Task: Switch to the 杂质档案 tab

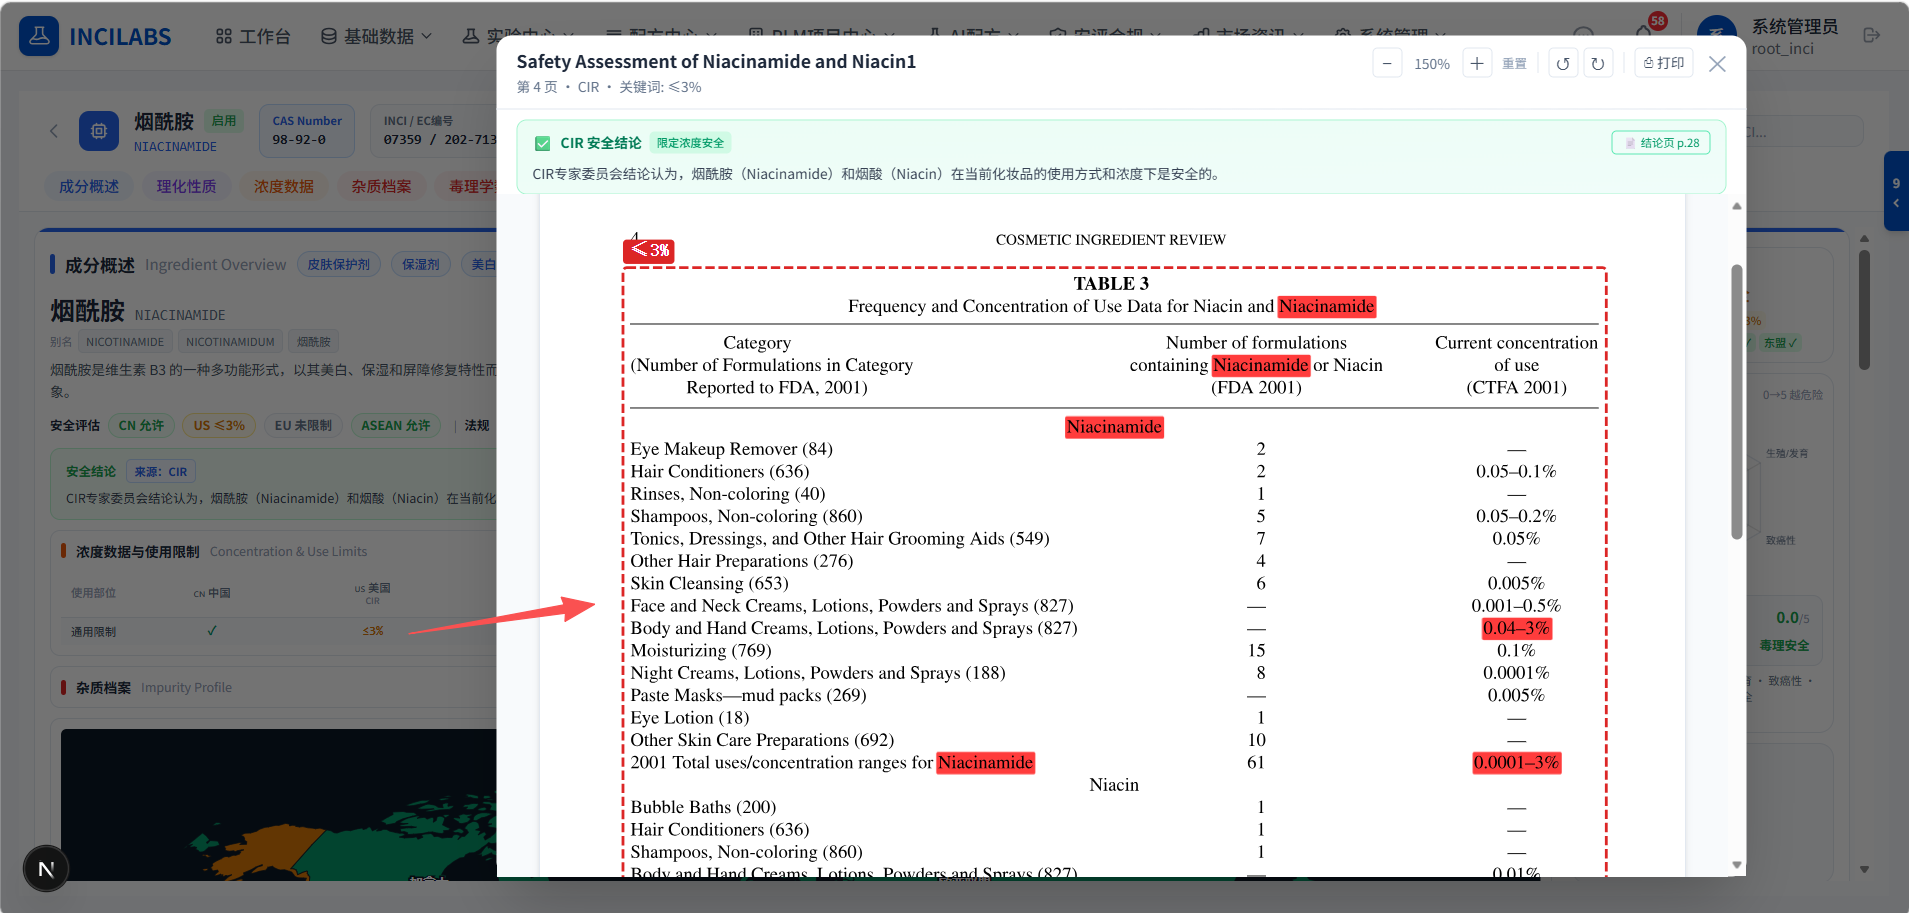Action: (381, 186)
